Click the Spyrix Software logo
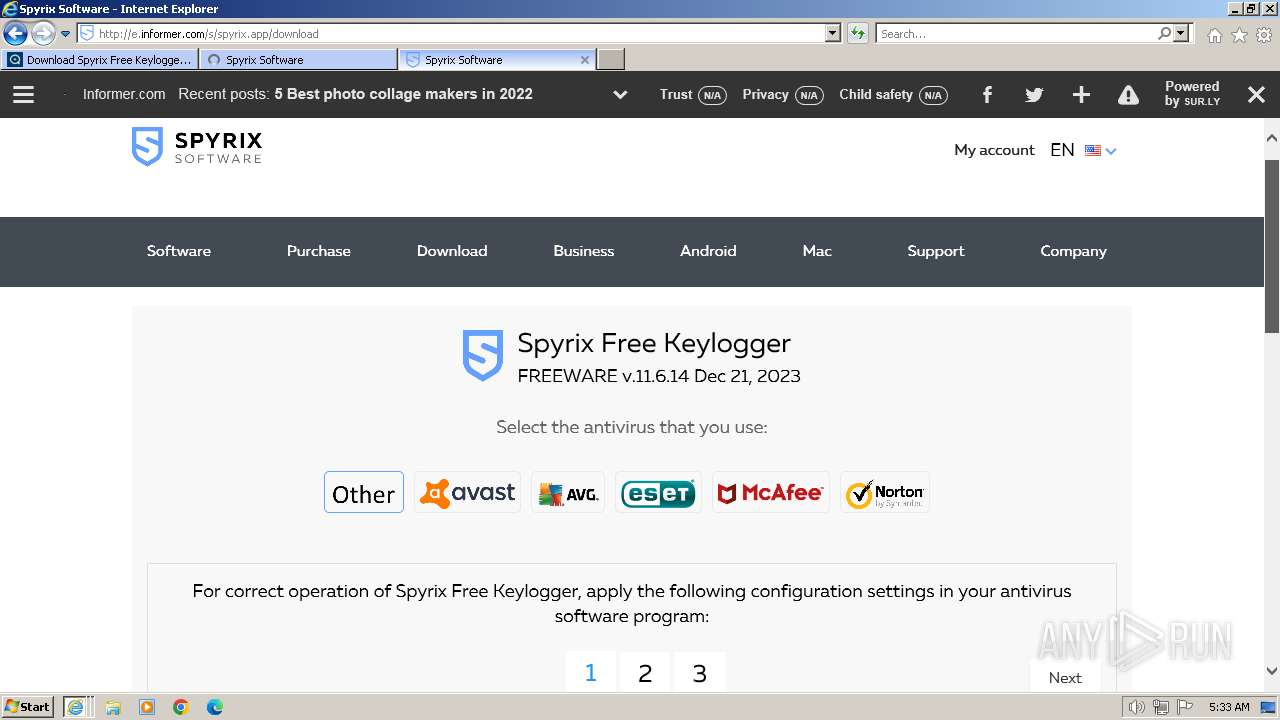The width and height of the screenshot is (1280, 720). (197, 146)
